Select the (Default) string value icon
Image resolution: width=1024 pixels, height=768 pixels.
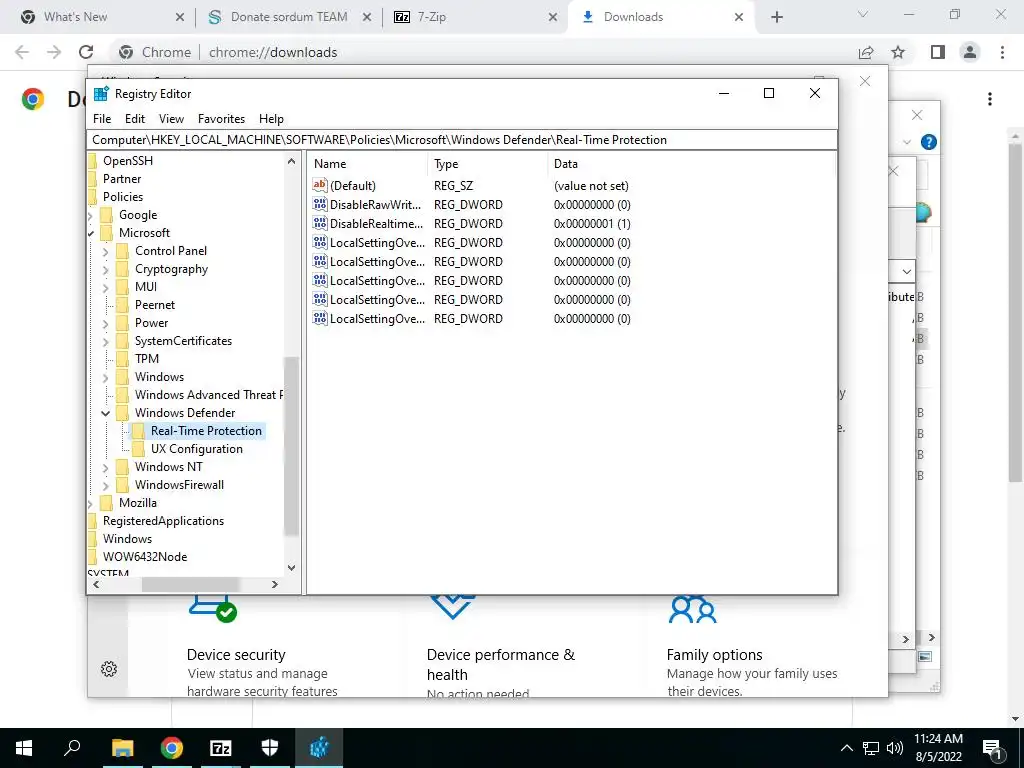(319, 185)
